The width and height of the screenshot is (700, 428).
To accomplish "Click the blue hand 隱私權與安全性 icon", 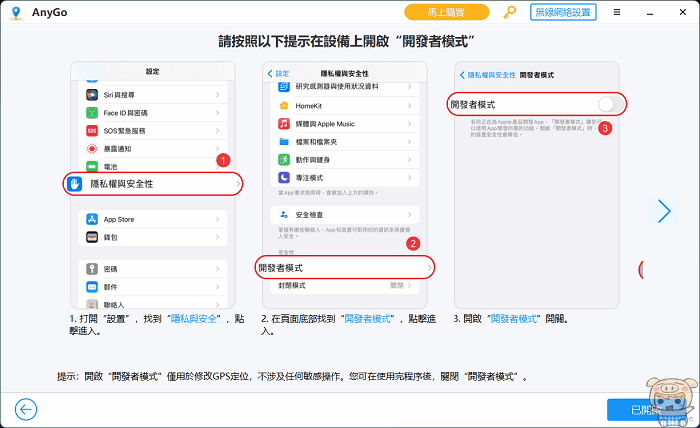I will click(x=75, y=184).
